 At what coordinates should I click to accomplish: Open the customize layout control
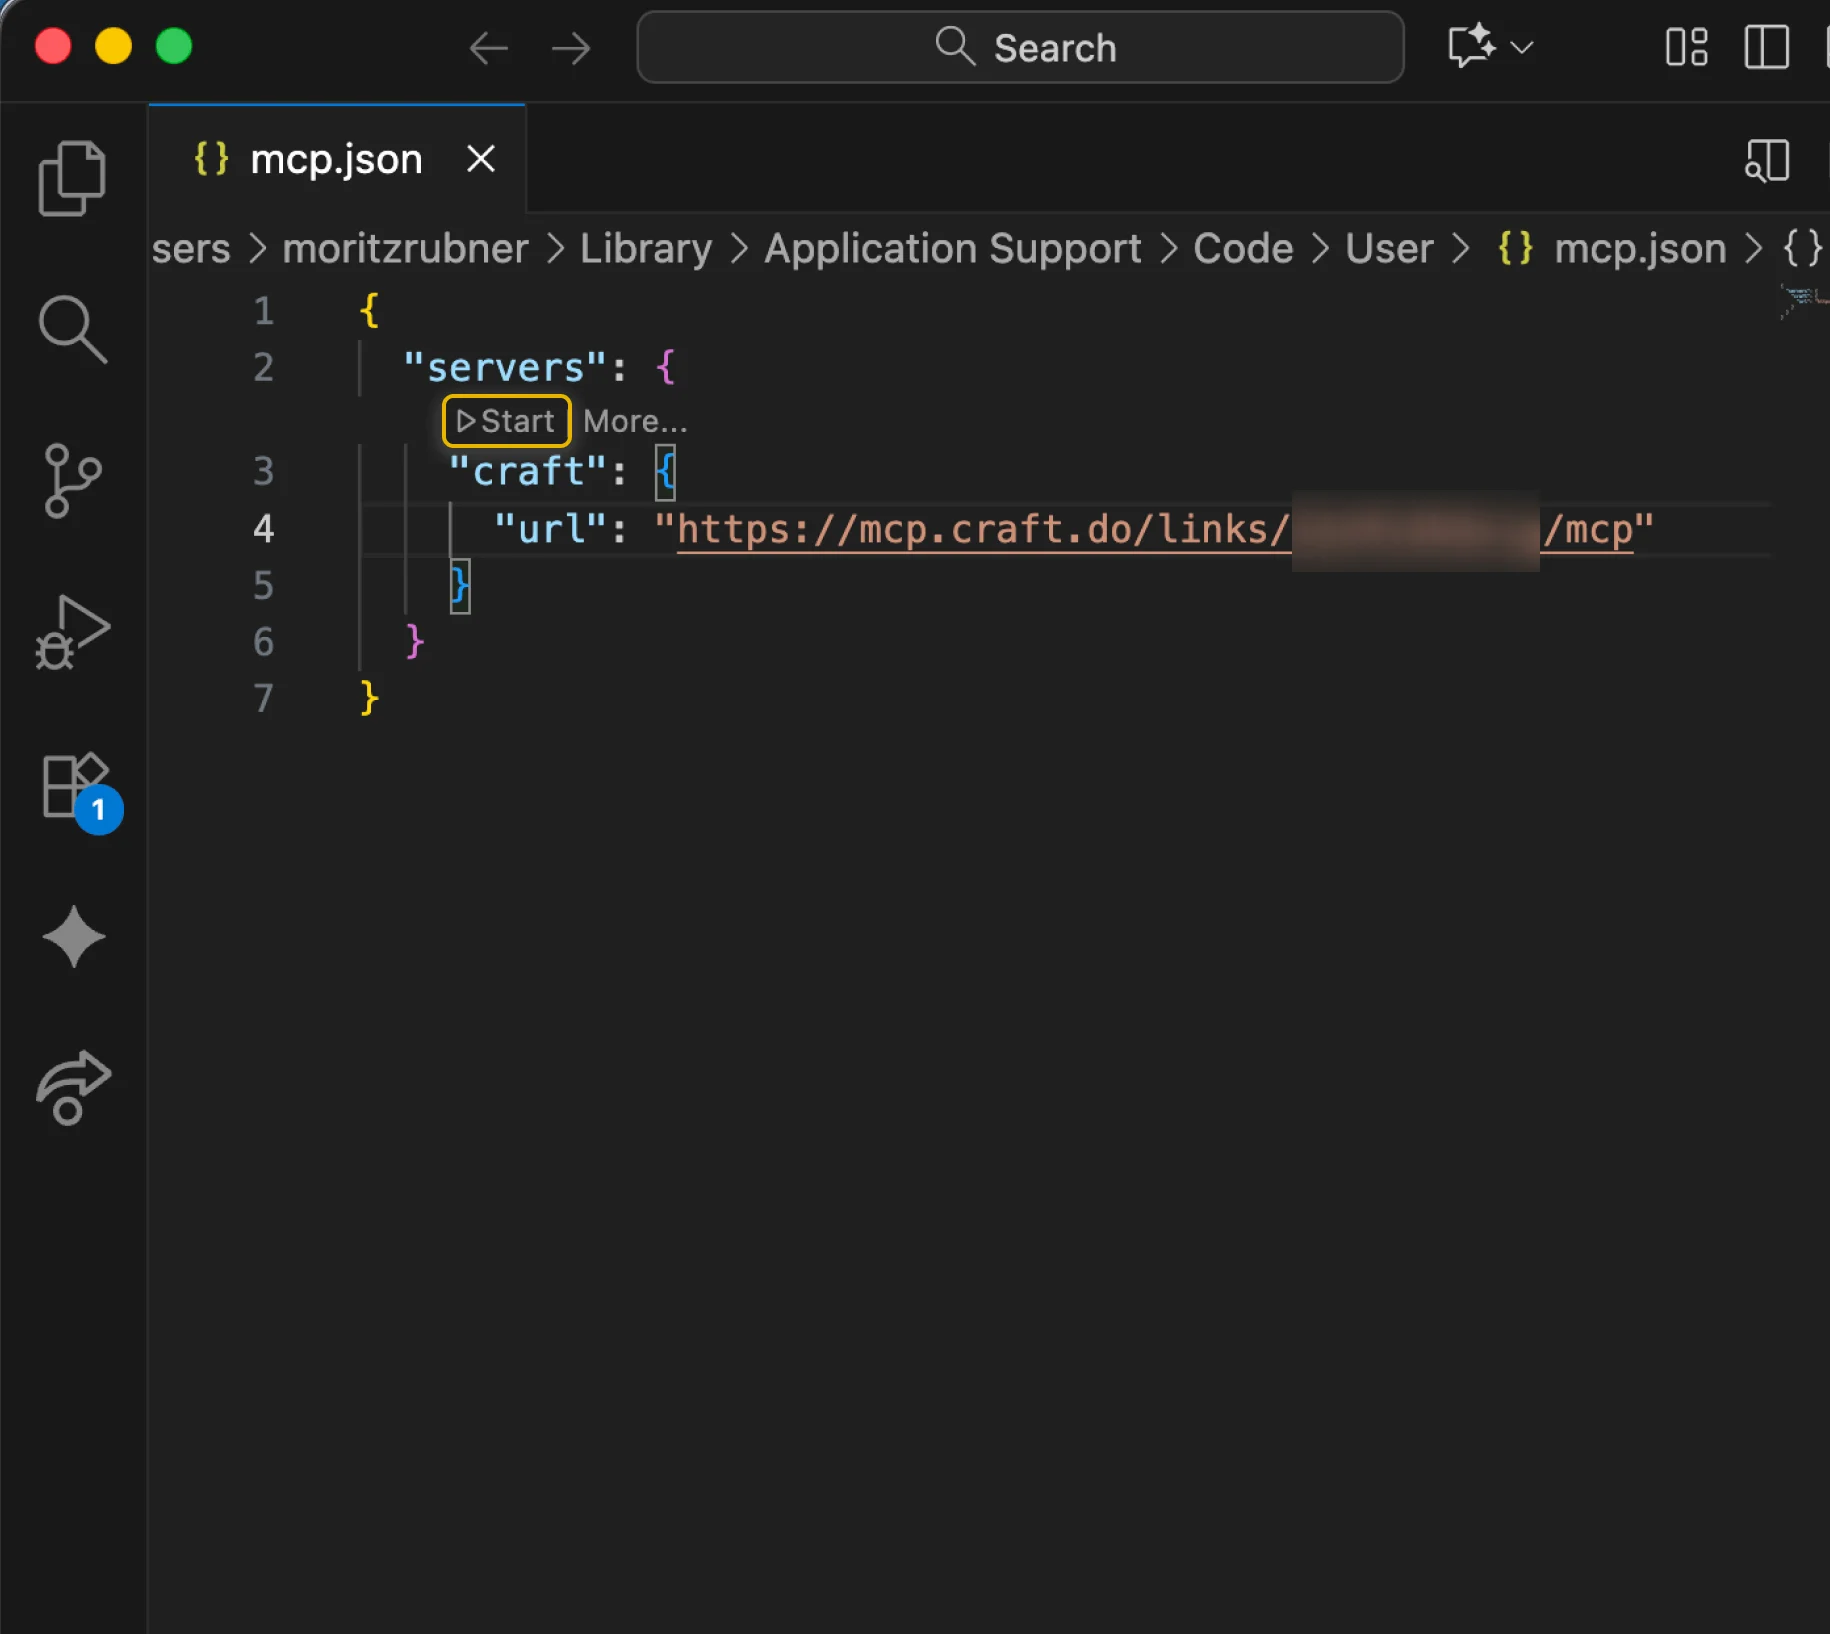click(1686, 46)
